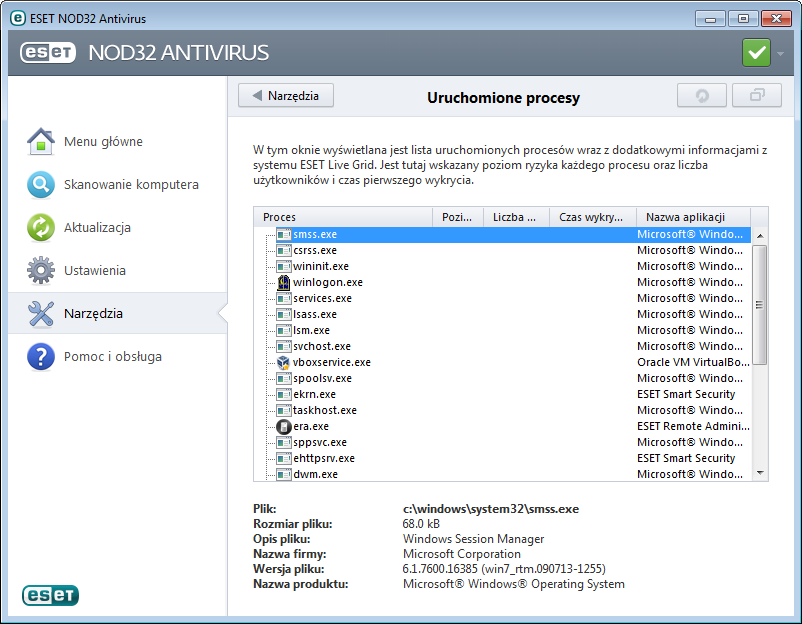Select the era.exe process
The height and width of the screenshot is (624, 802).
pyautogui.click(x=502, y=426)
